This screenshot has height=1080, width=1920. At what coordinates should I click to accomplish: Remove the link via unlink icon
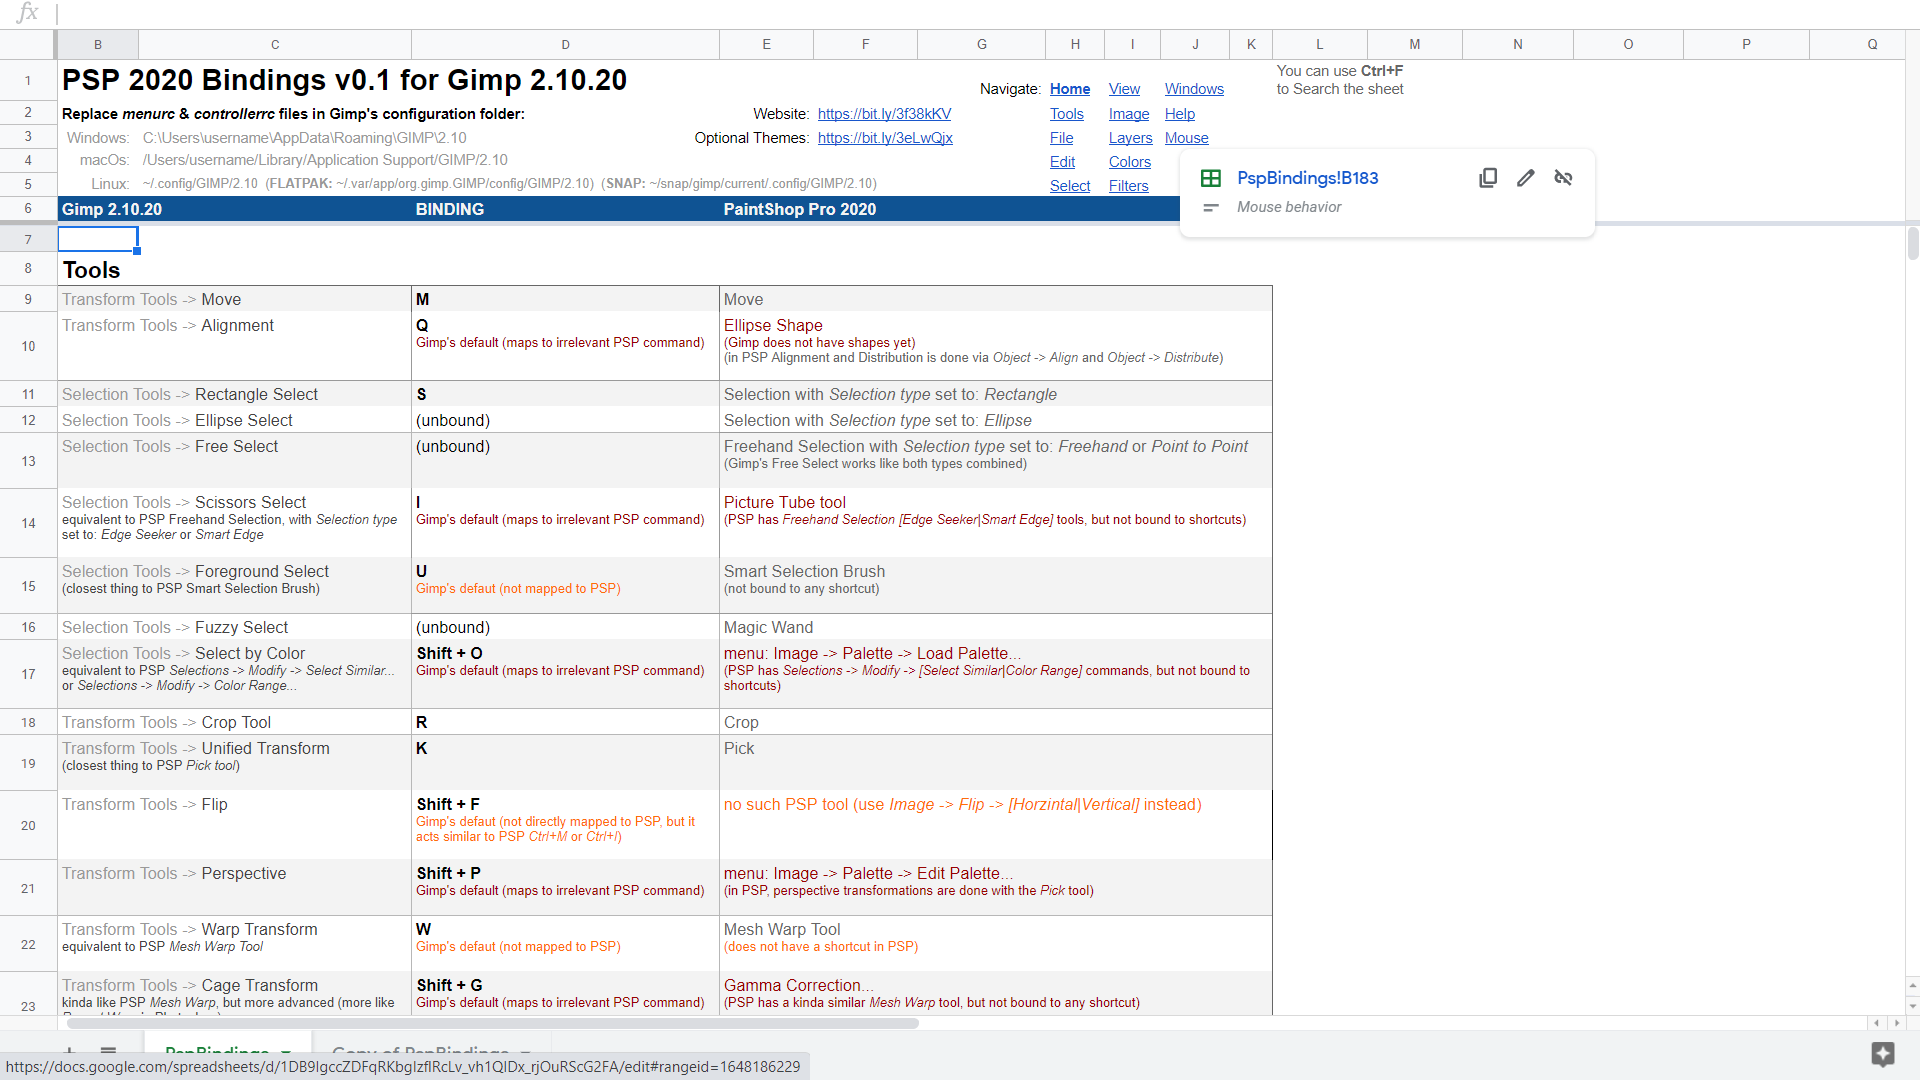point(1563,178)
